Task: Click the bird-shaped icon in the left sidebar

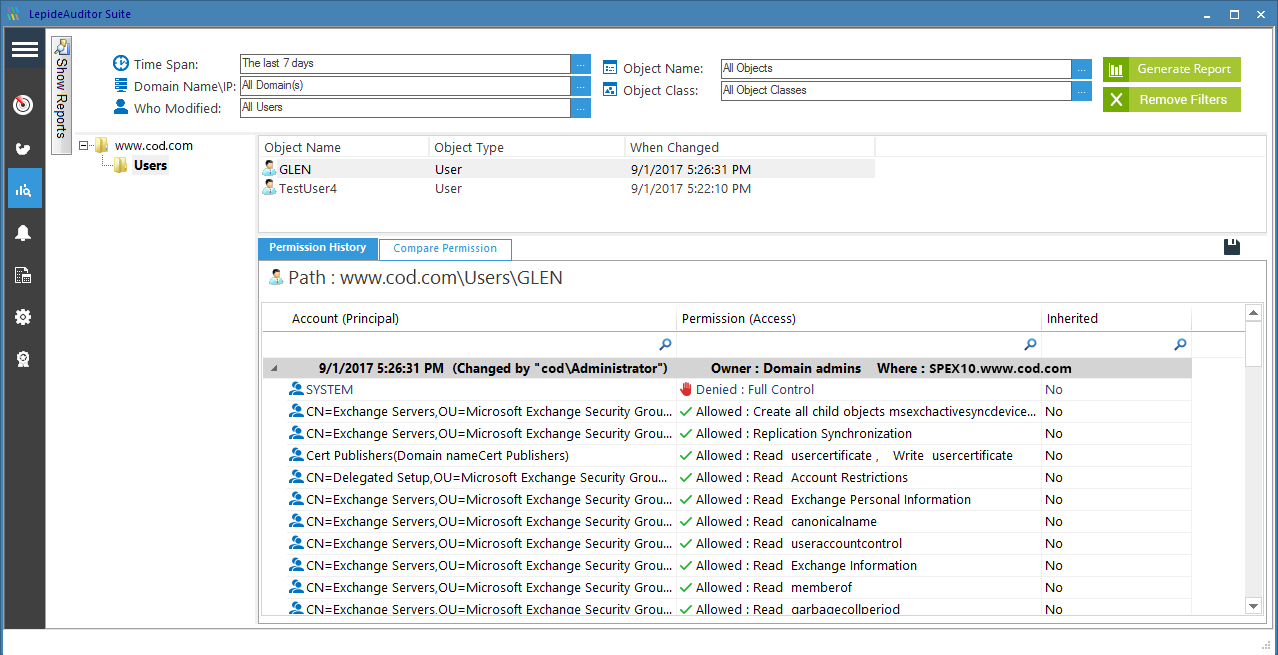Action: 24,149
